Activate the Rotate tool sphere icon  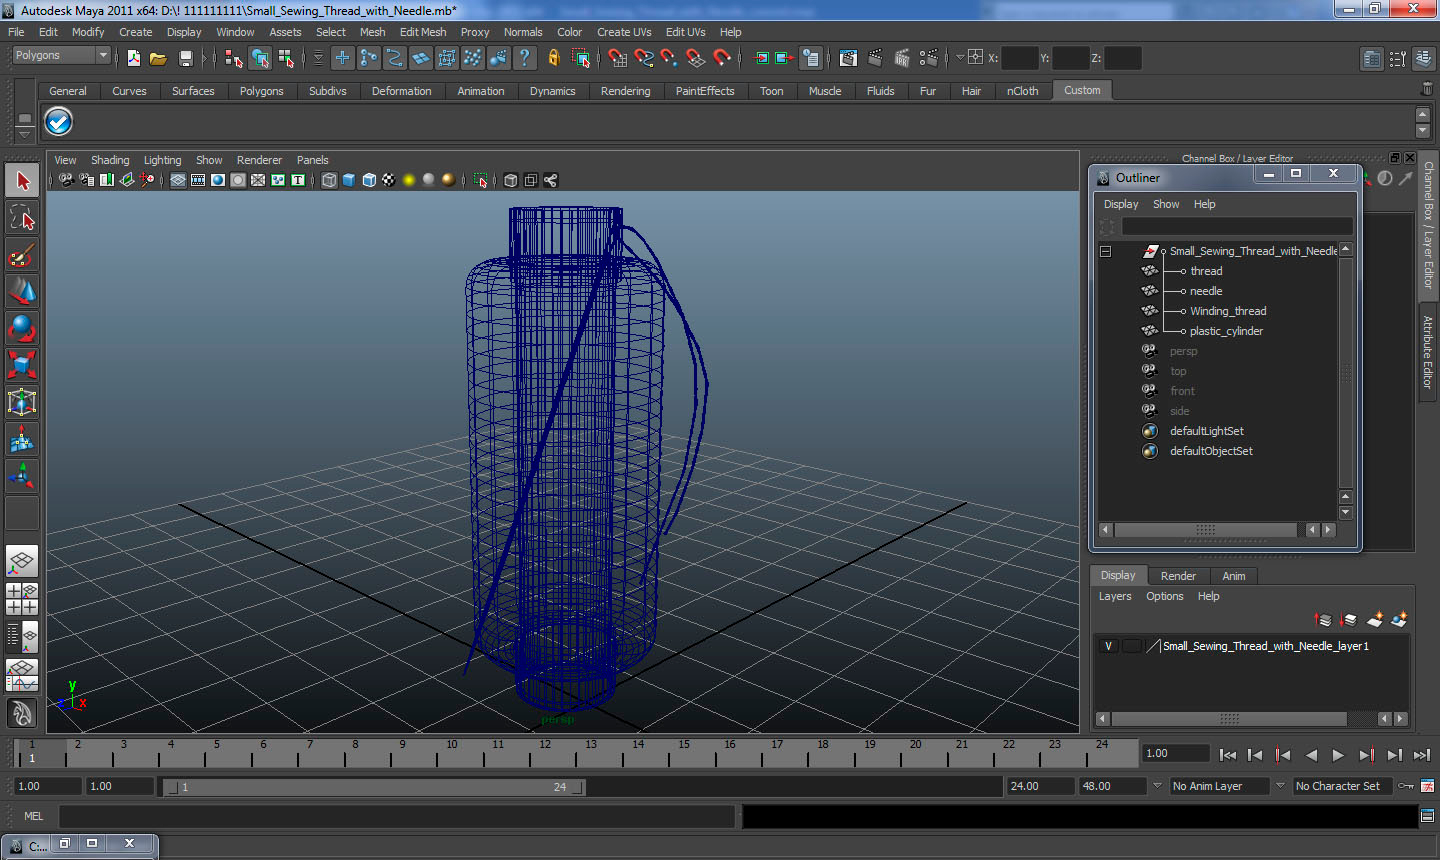pos(22,328)
